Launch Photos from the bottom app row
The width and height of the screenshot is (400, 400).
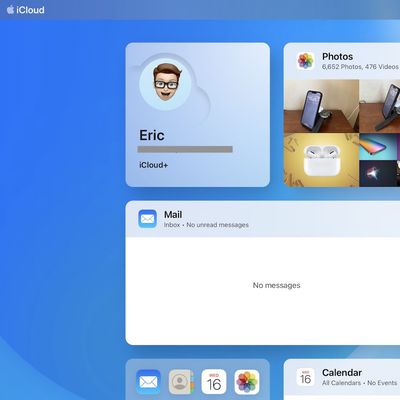247,382
